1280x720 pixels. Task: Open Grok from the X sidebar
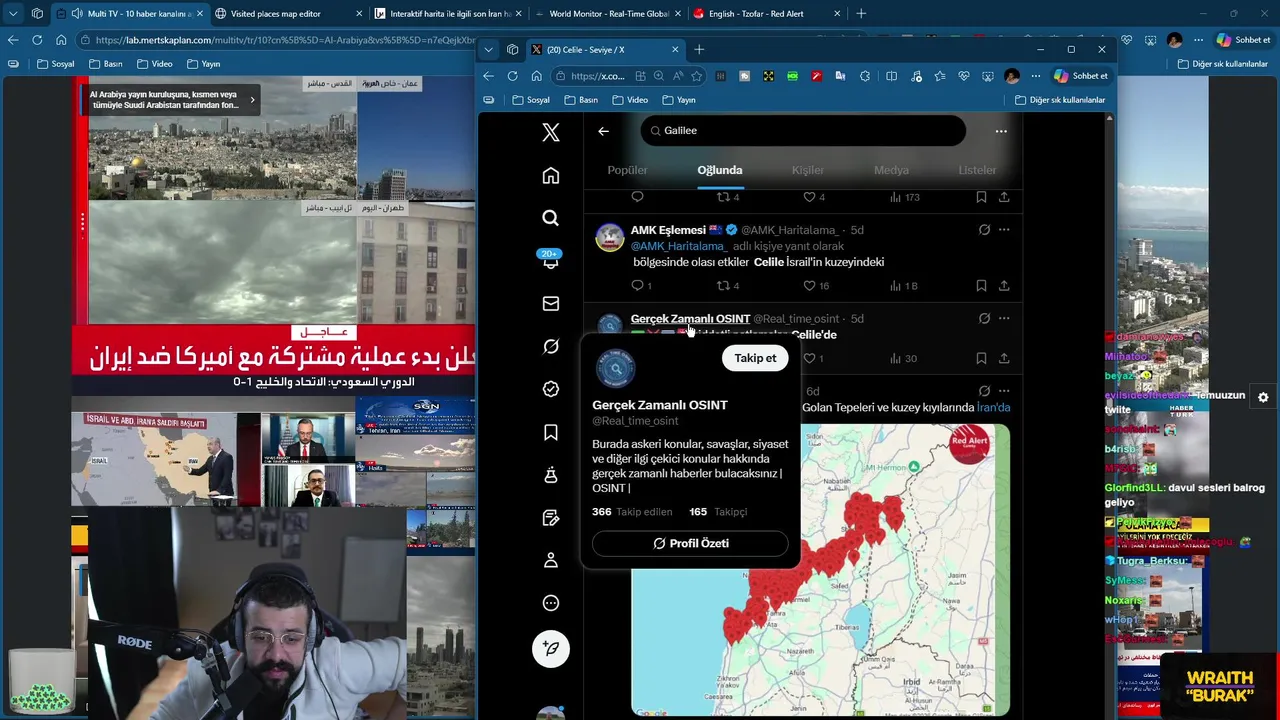551,346
